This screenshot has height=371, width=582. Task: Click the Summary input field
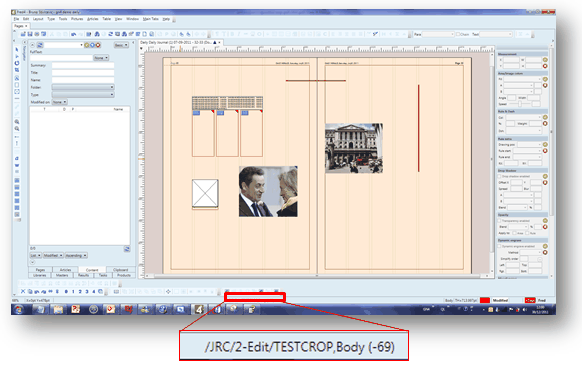[83, 65]
